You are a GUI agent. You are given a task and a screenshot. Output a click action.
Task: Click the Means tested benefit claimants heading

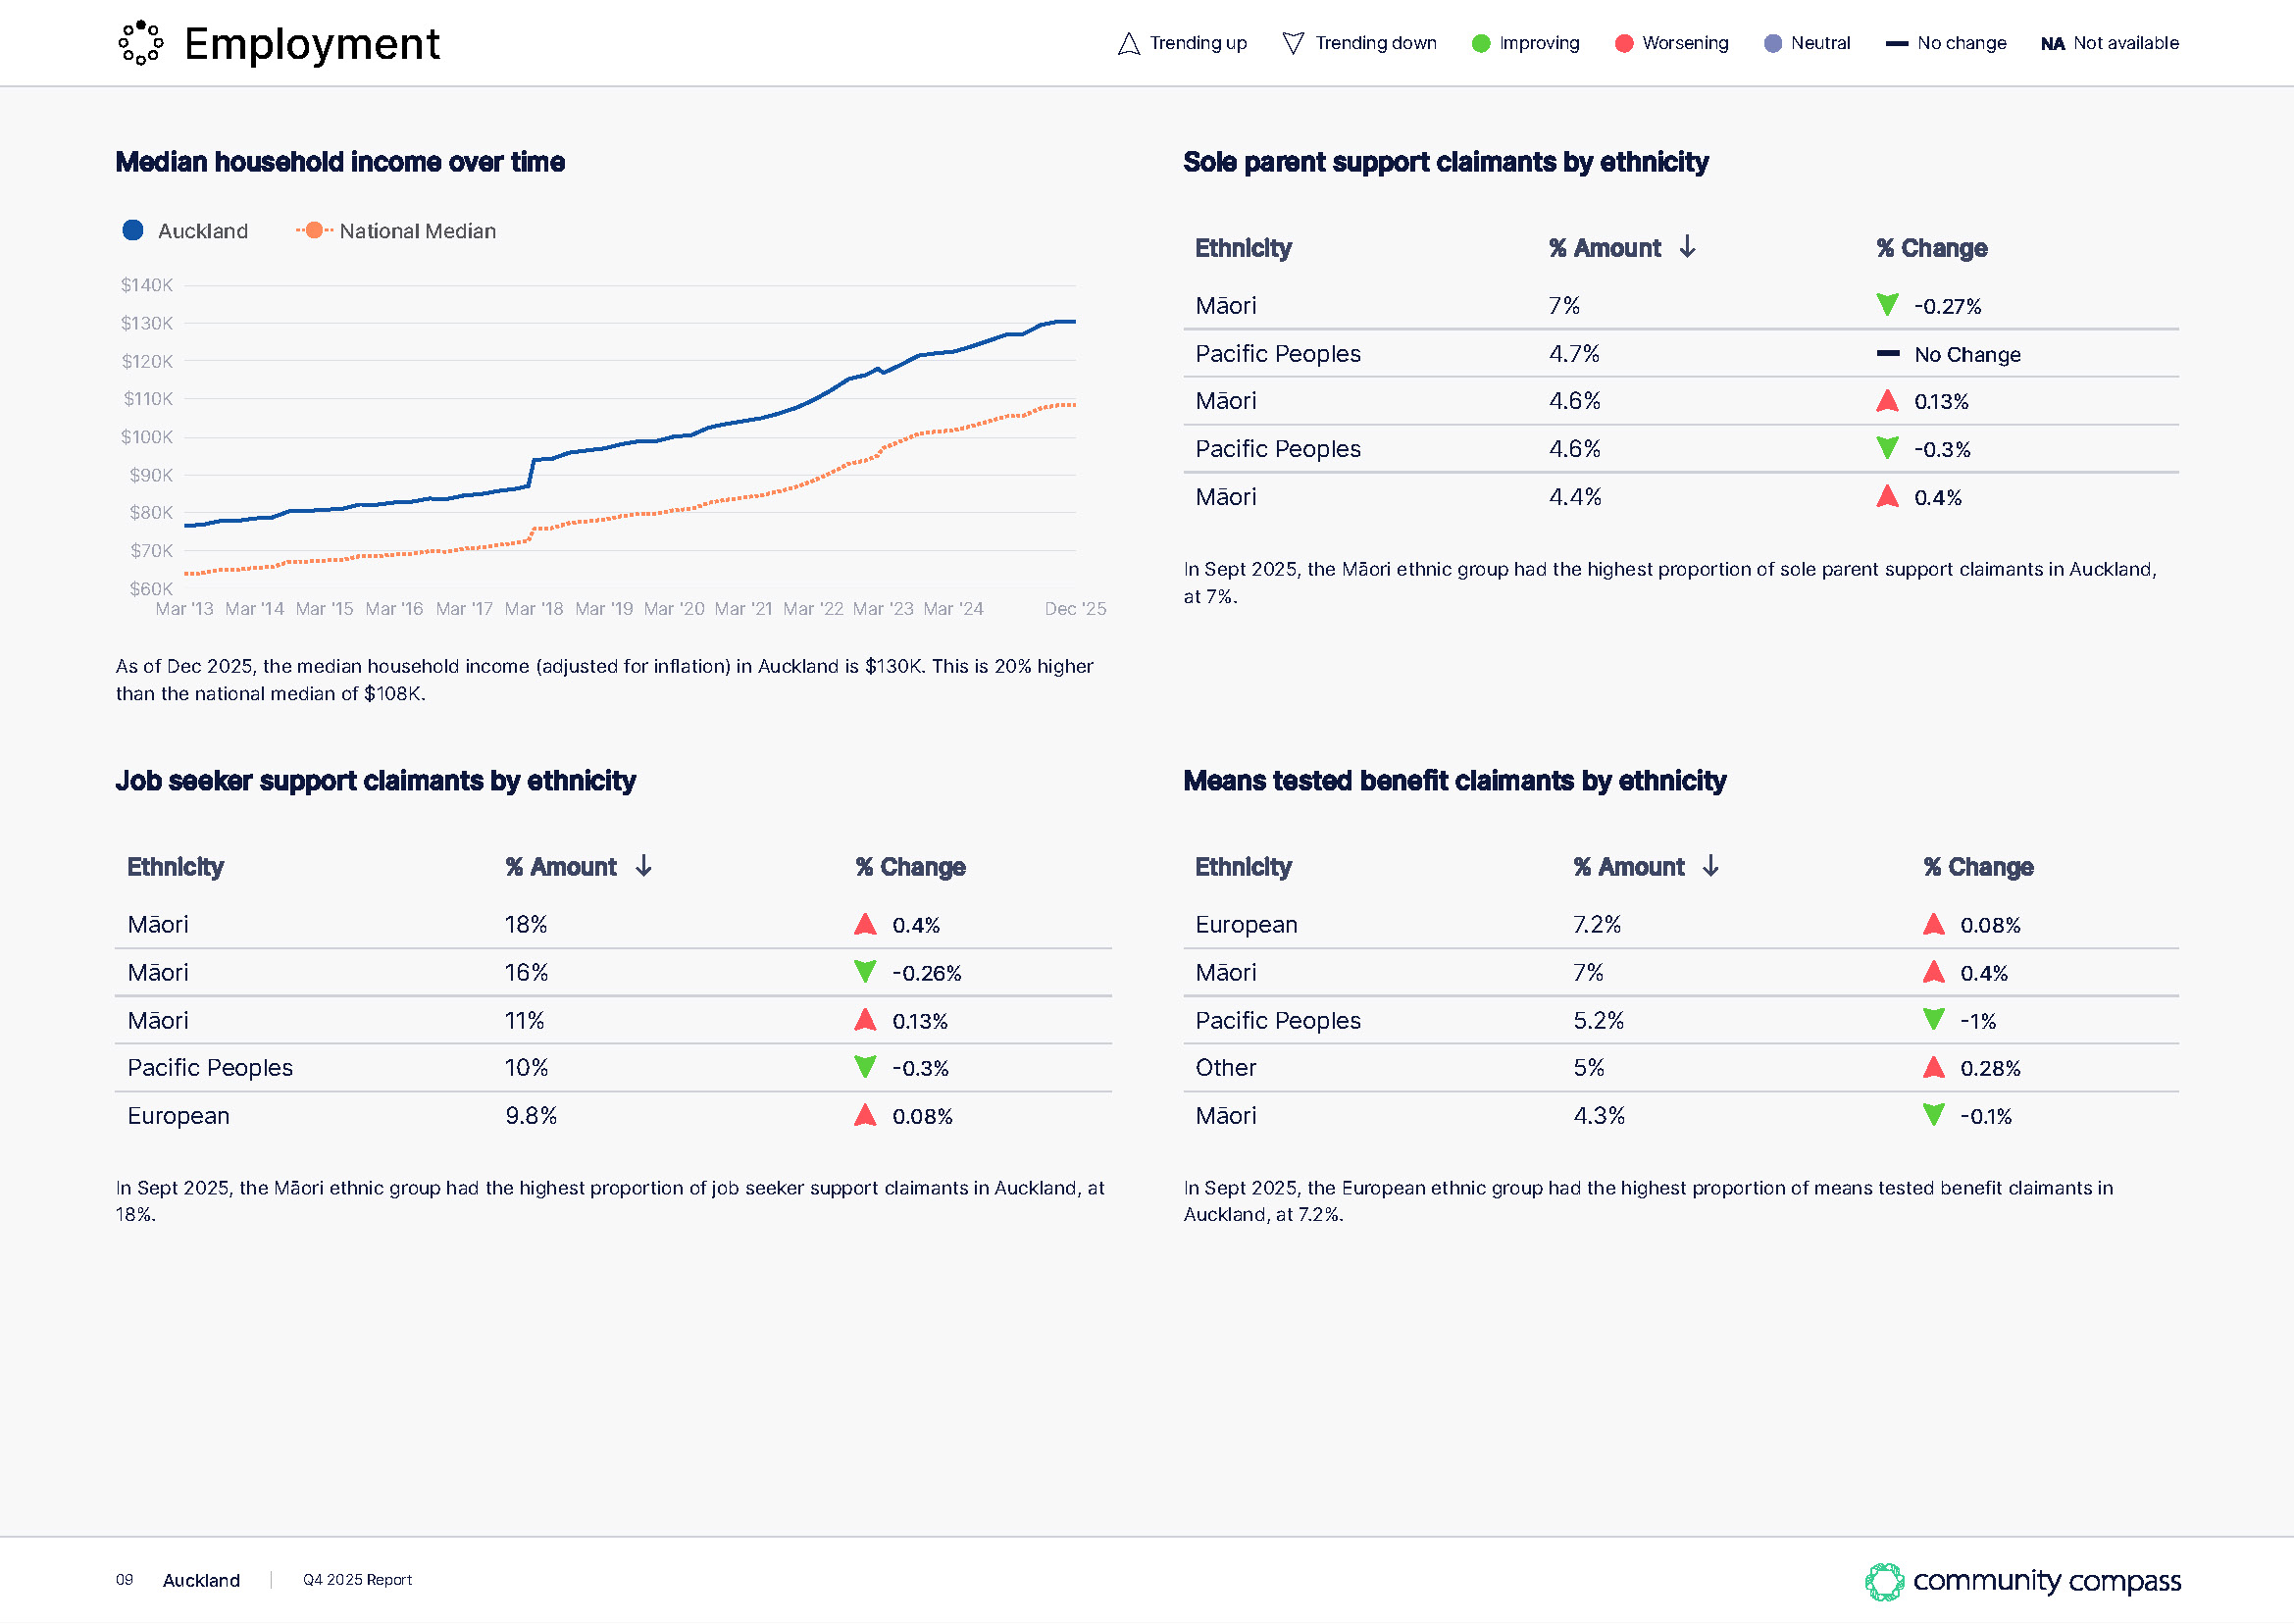point(1455,781)
